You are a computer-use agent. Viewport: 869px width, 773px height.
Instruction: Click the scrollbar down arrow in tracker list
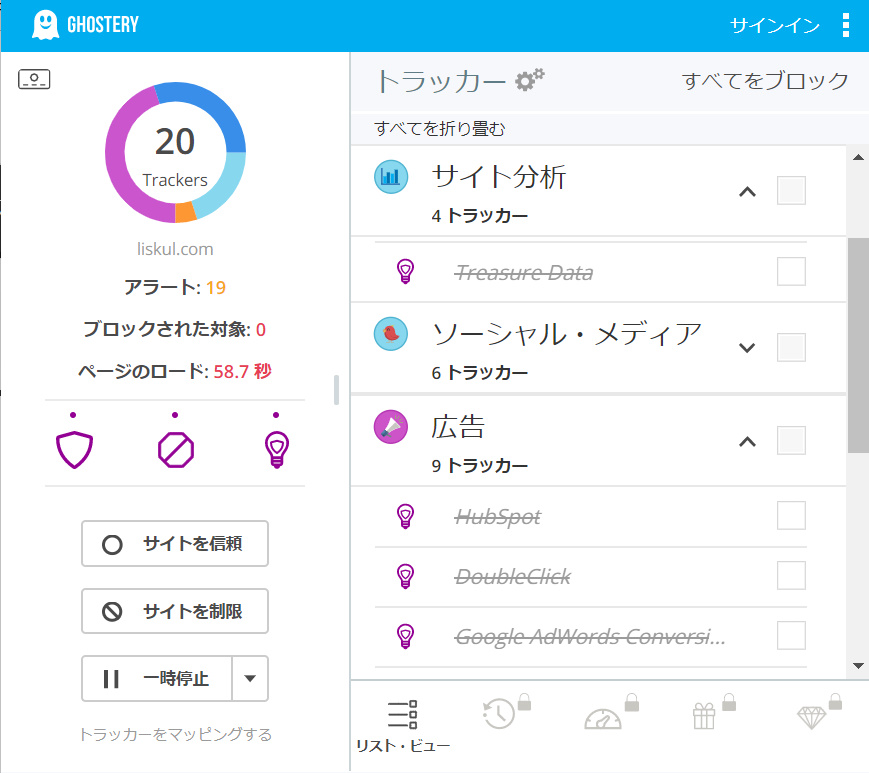pos(858,666)
